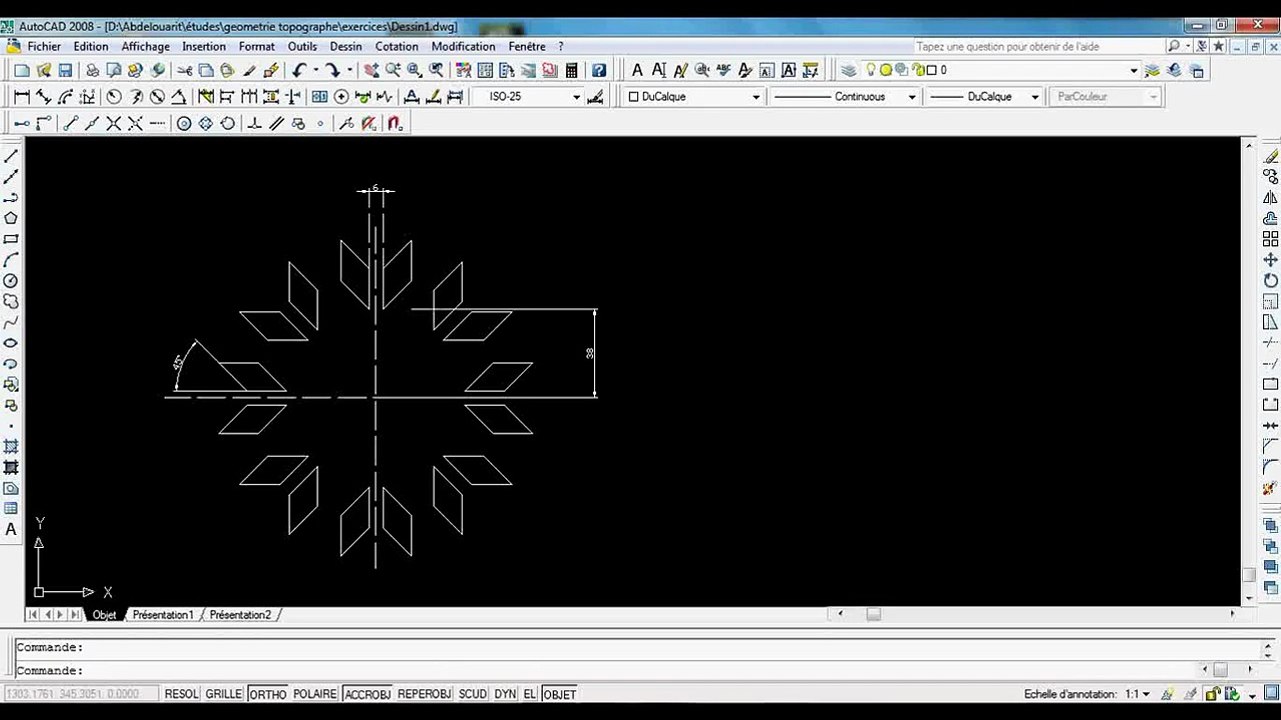
Task: Undo the last action
Action: [299, 70]
